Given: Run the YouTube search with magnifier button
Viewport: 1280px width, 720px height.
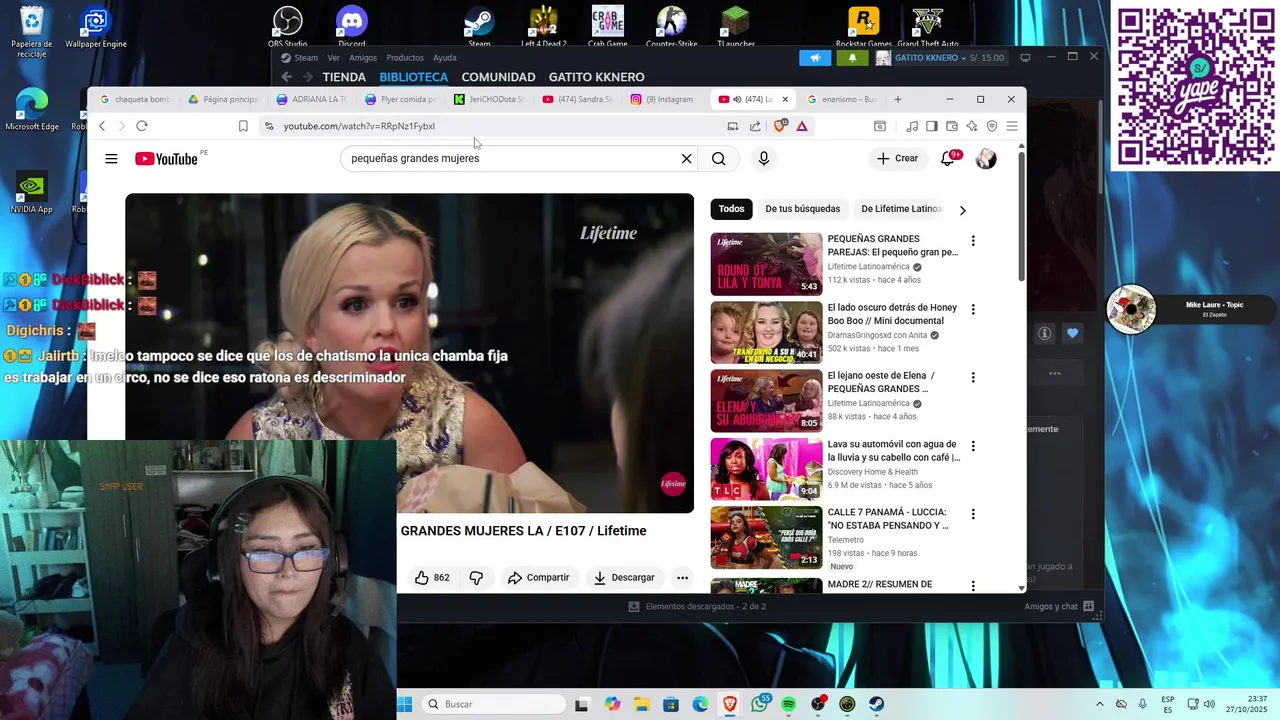Looking at the screenshot, I should pyautogui.click(x=718, y=159).
